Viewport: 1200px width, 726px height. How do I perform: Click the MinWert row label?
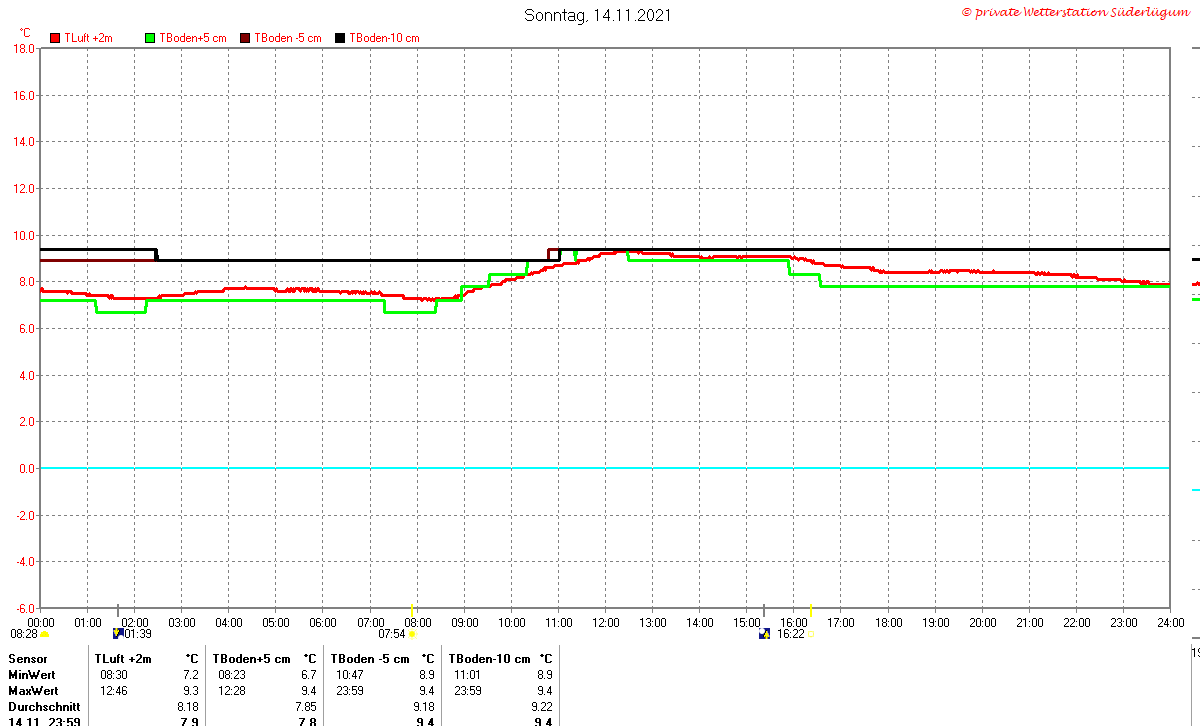(x=33, y=675)
